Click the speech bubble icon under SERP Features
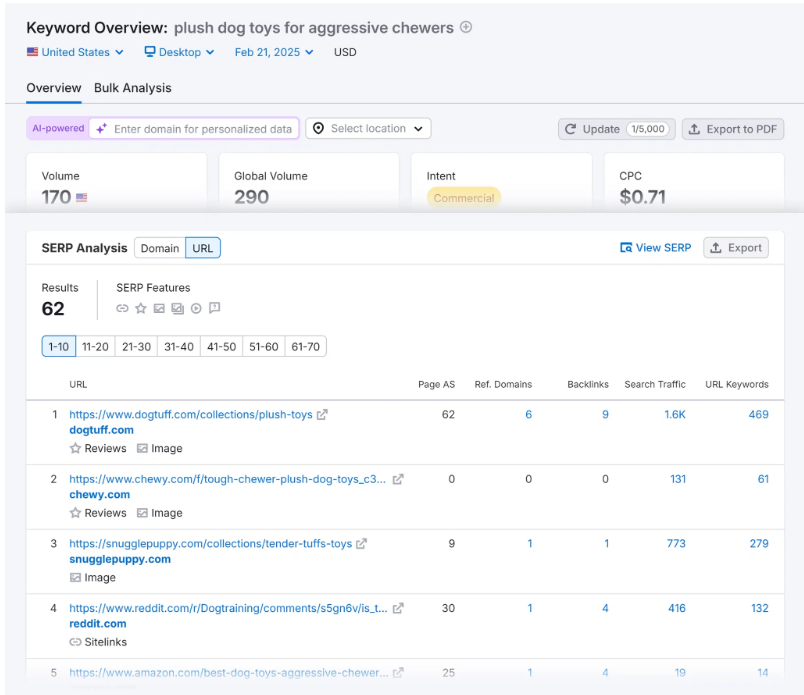The width and height of the screenshot is (804, 695). point(215,308)
